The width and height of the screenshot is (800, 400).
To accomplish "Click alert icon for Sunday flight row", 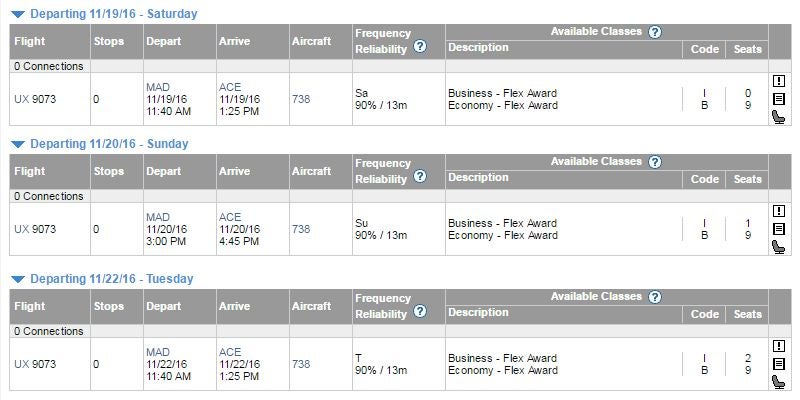I will click(x=779, y=211).
